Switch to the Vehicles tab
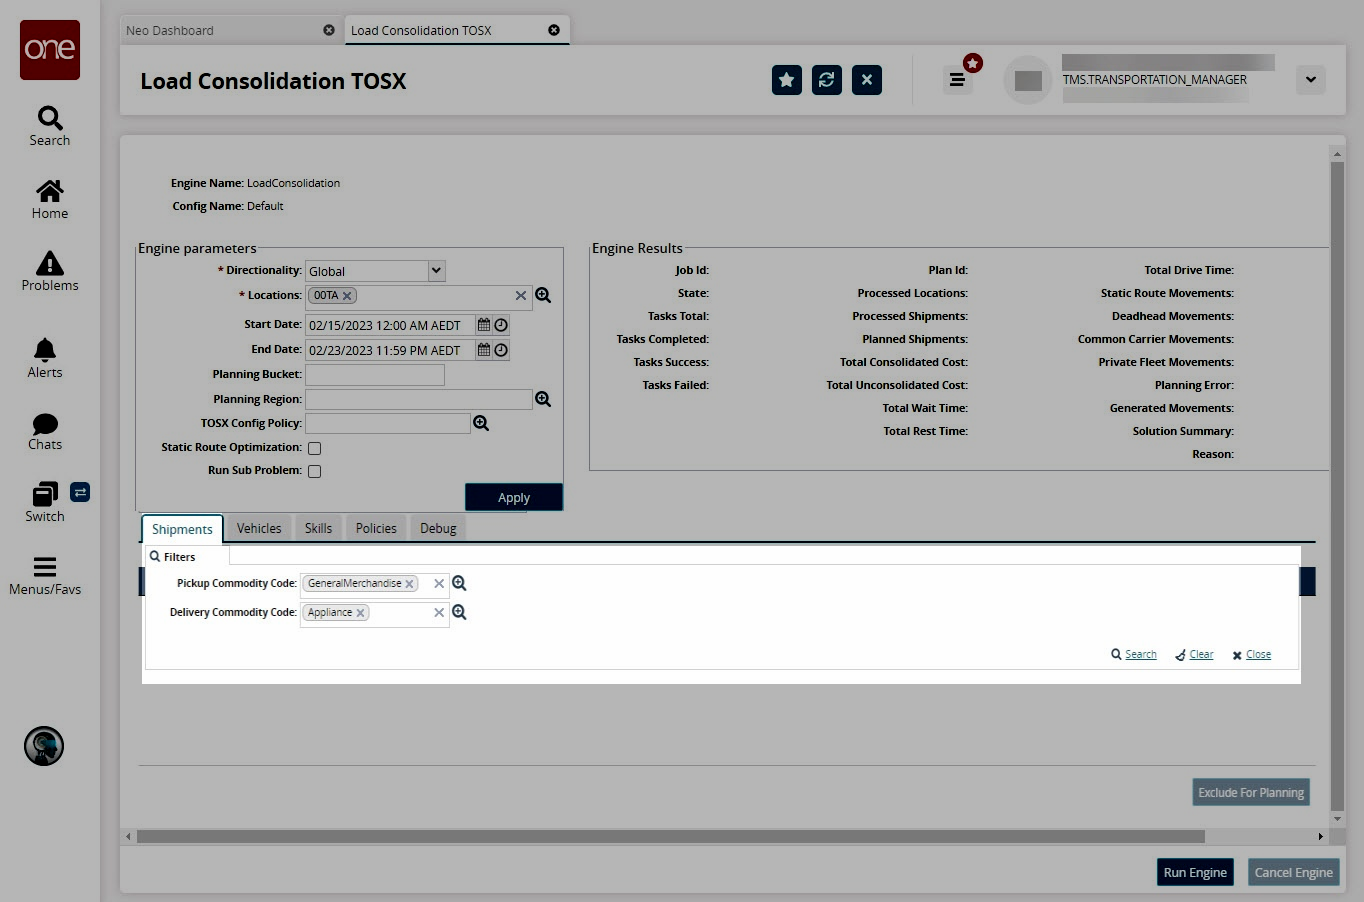 259,528
